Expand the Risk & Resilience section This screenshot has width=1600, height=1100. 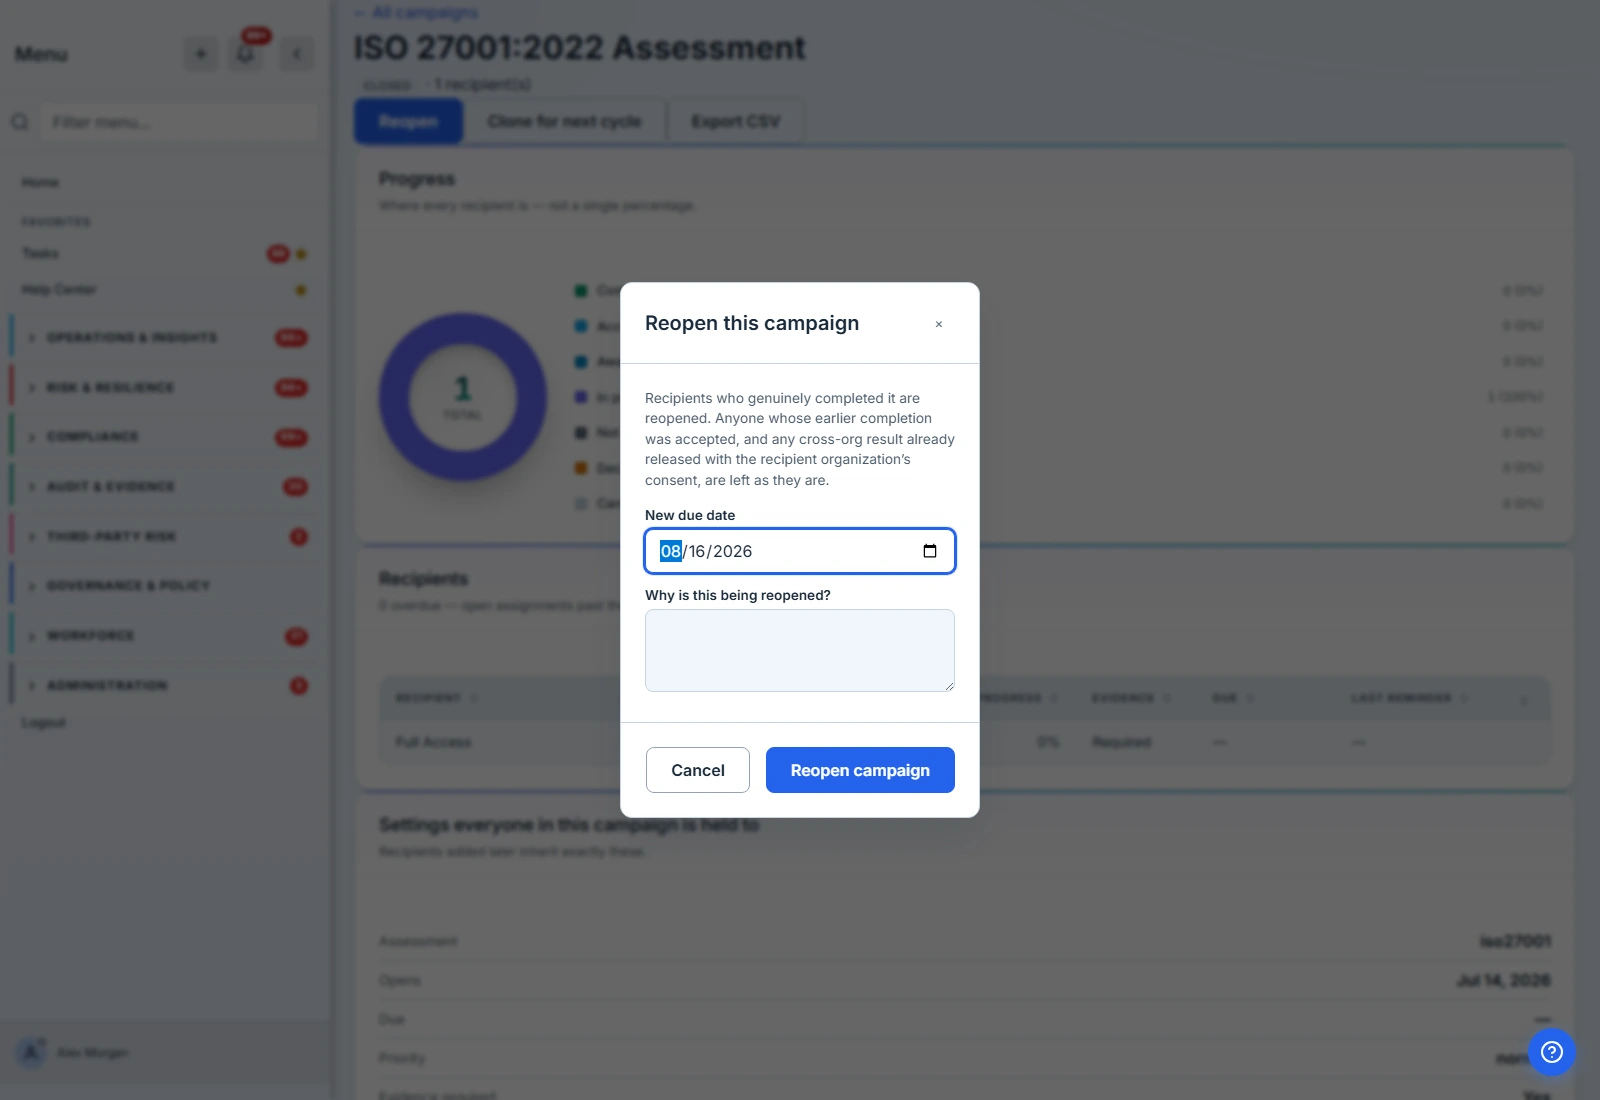point(165,387)
